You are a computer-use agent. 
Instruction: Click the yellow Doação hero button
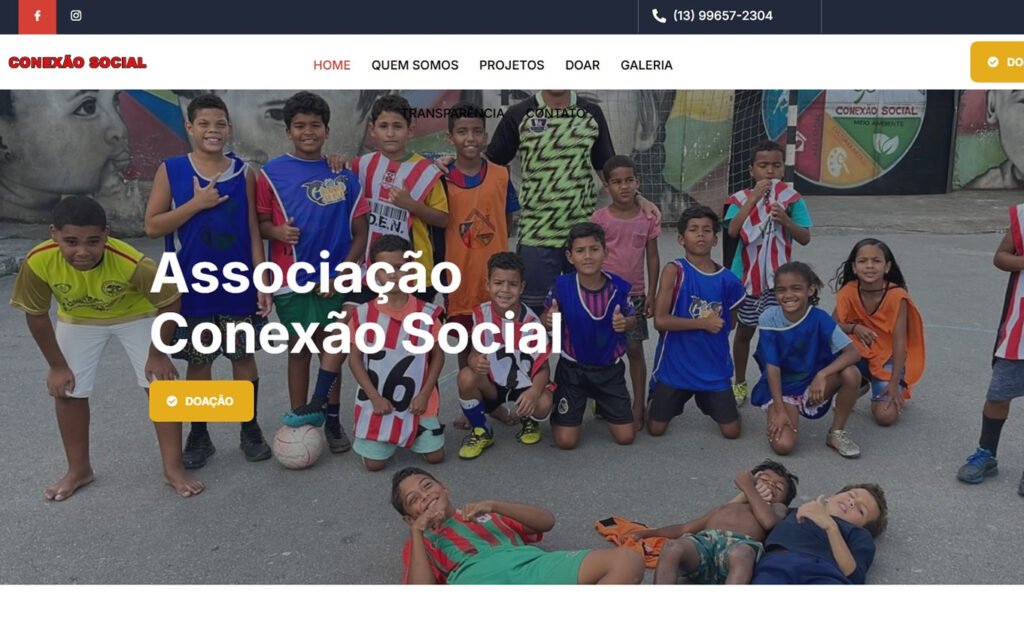201,401
